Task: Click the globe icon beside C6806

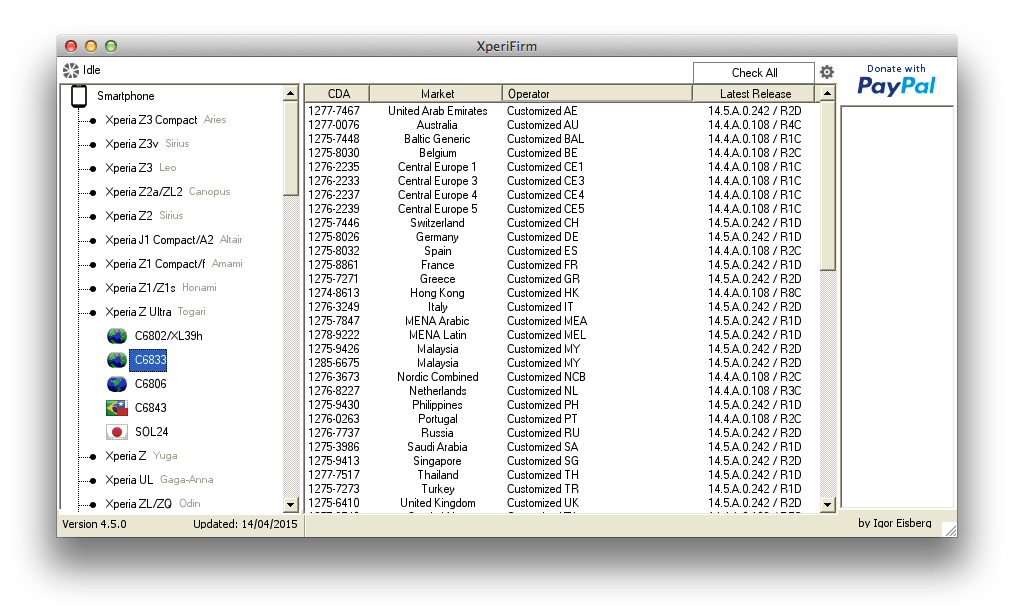Action: (x=117, y=384)
